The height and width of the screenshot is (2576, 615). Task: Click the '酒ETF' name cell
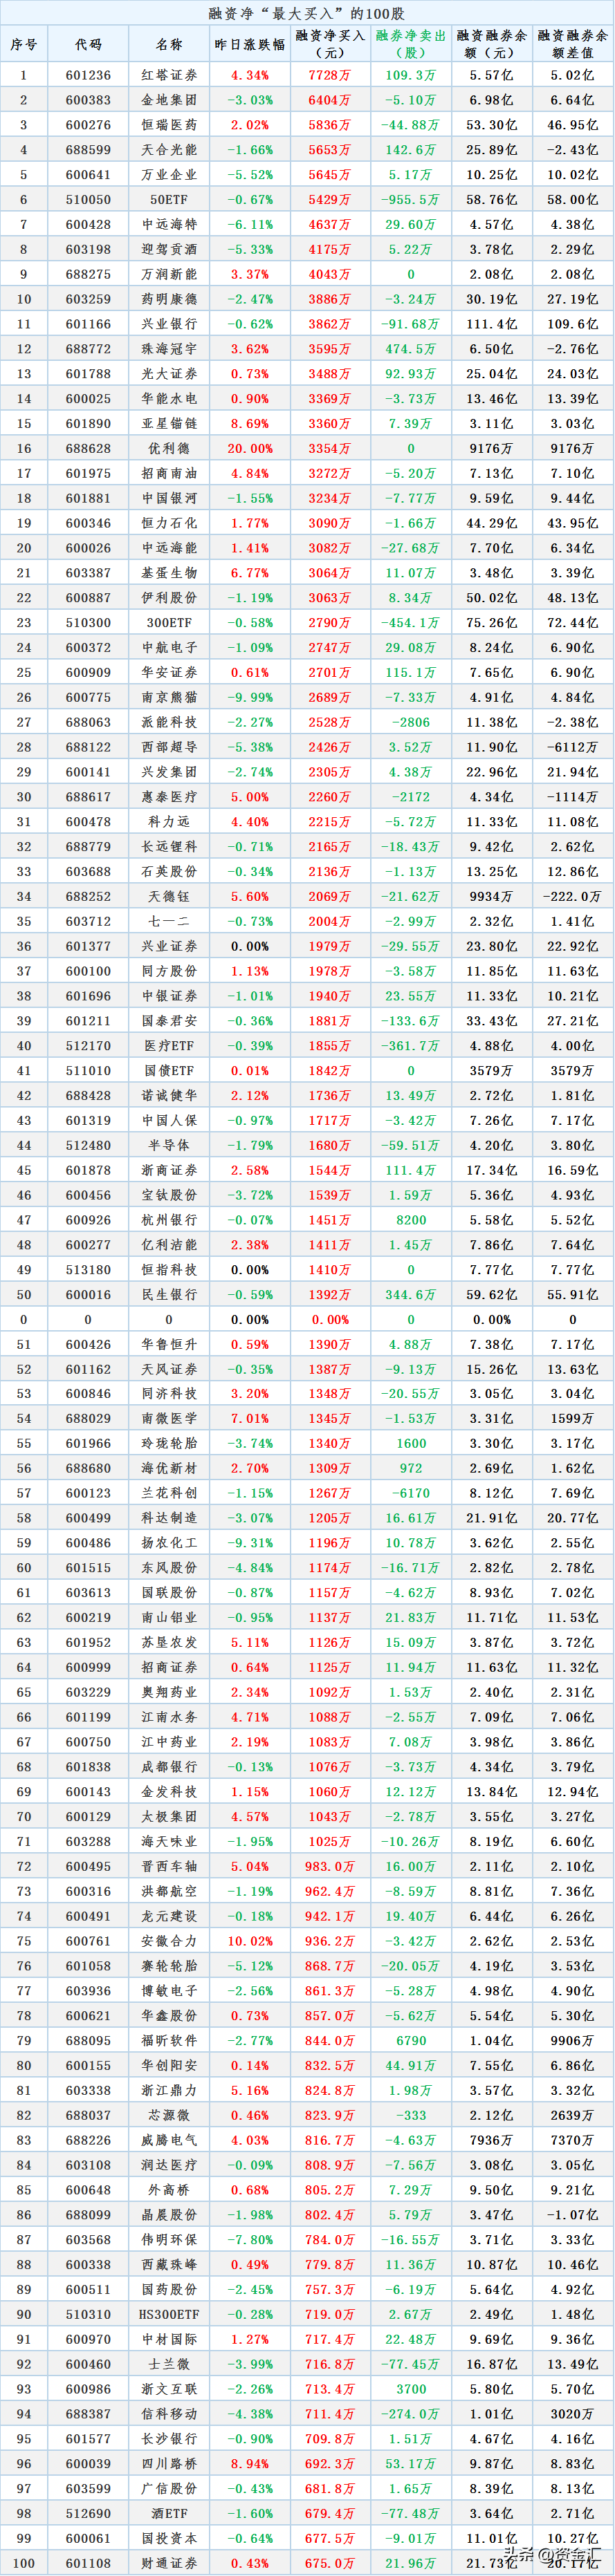click(169, 2513)
